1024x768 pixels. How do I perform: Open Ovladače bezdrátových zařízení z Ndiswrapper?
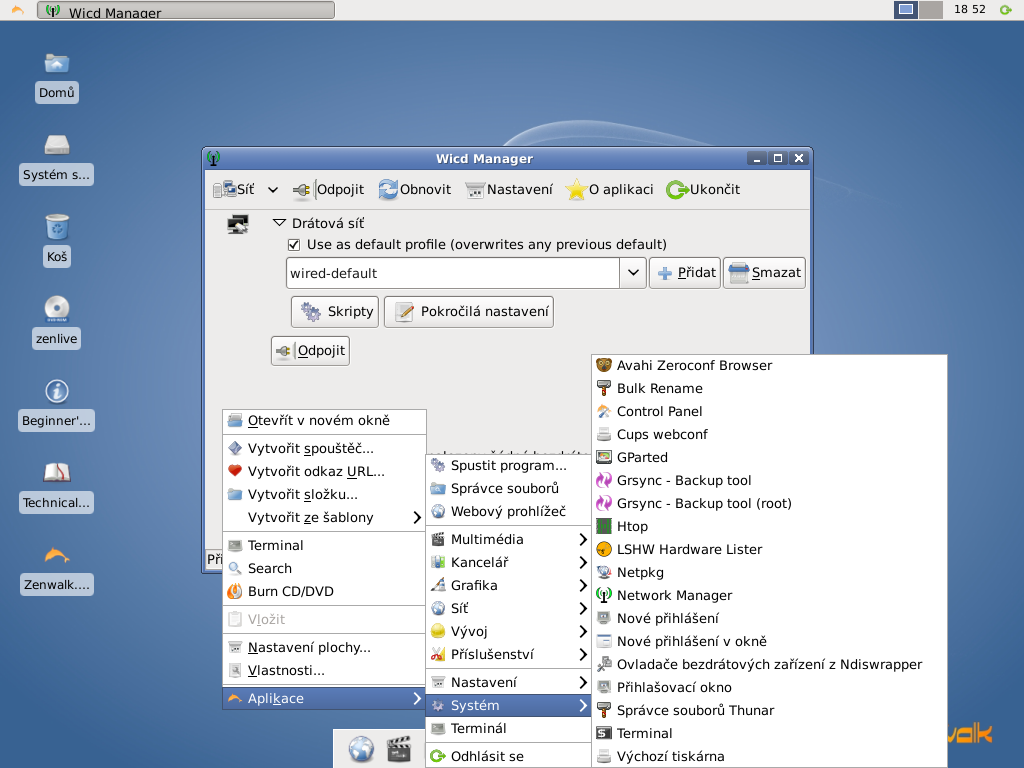pos(769,664)
